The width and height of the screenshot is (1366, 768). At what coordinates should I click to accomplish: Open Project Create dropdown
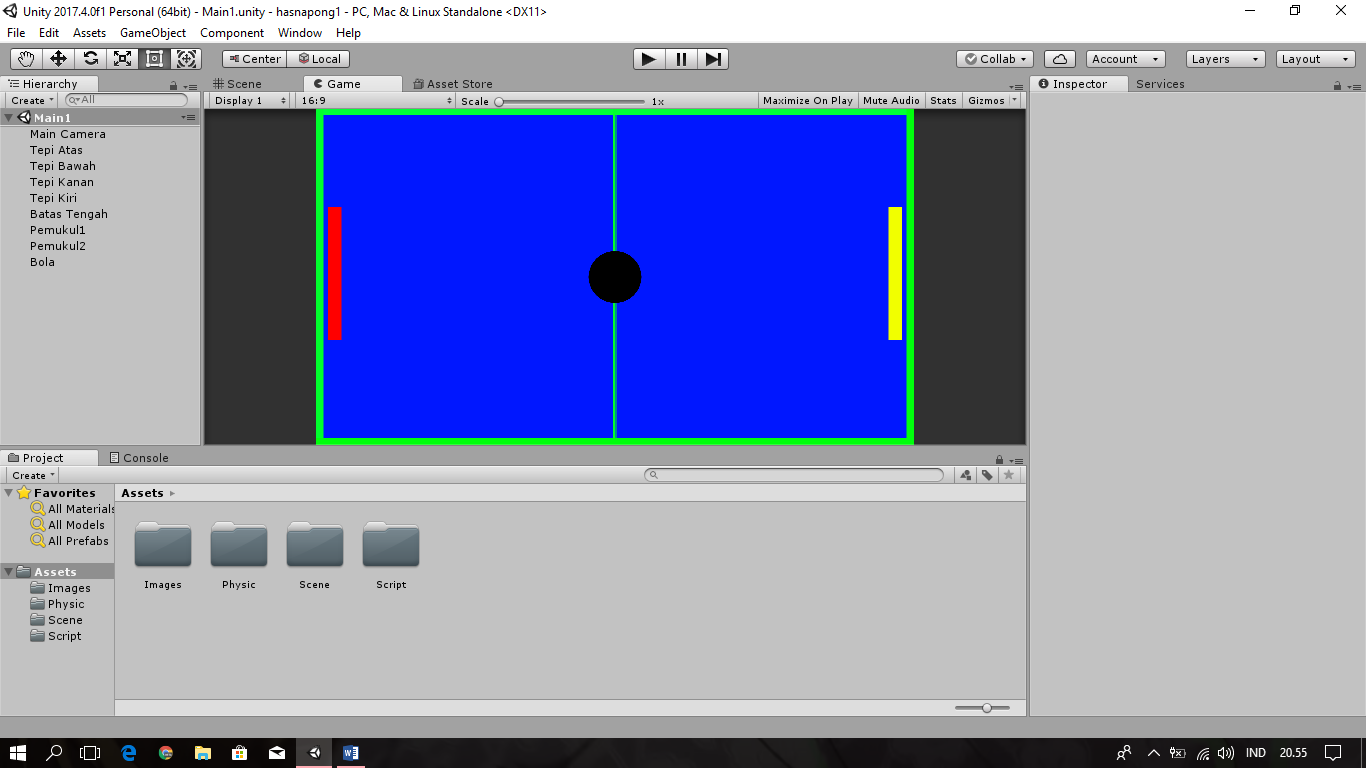click(x=33, y=475)
